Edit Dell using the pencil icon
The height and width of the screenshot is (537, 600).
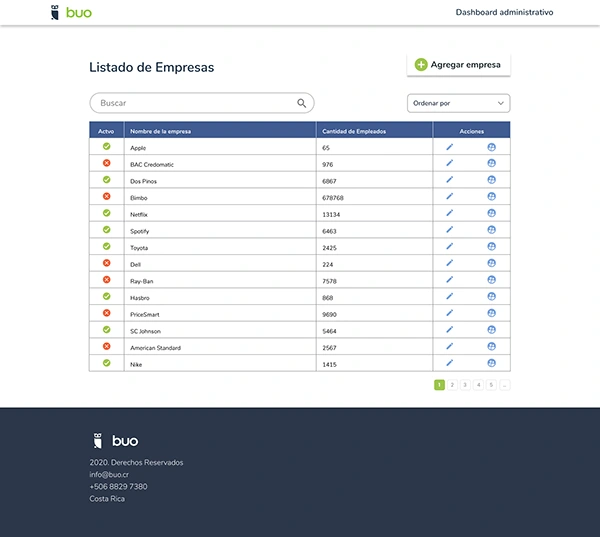(x=450, y=263)
